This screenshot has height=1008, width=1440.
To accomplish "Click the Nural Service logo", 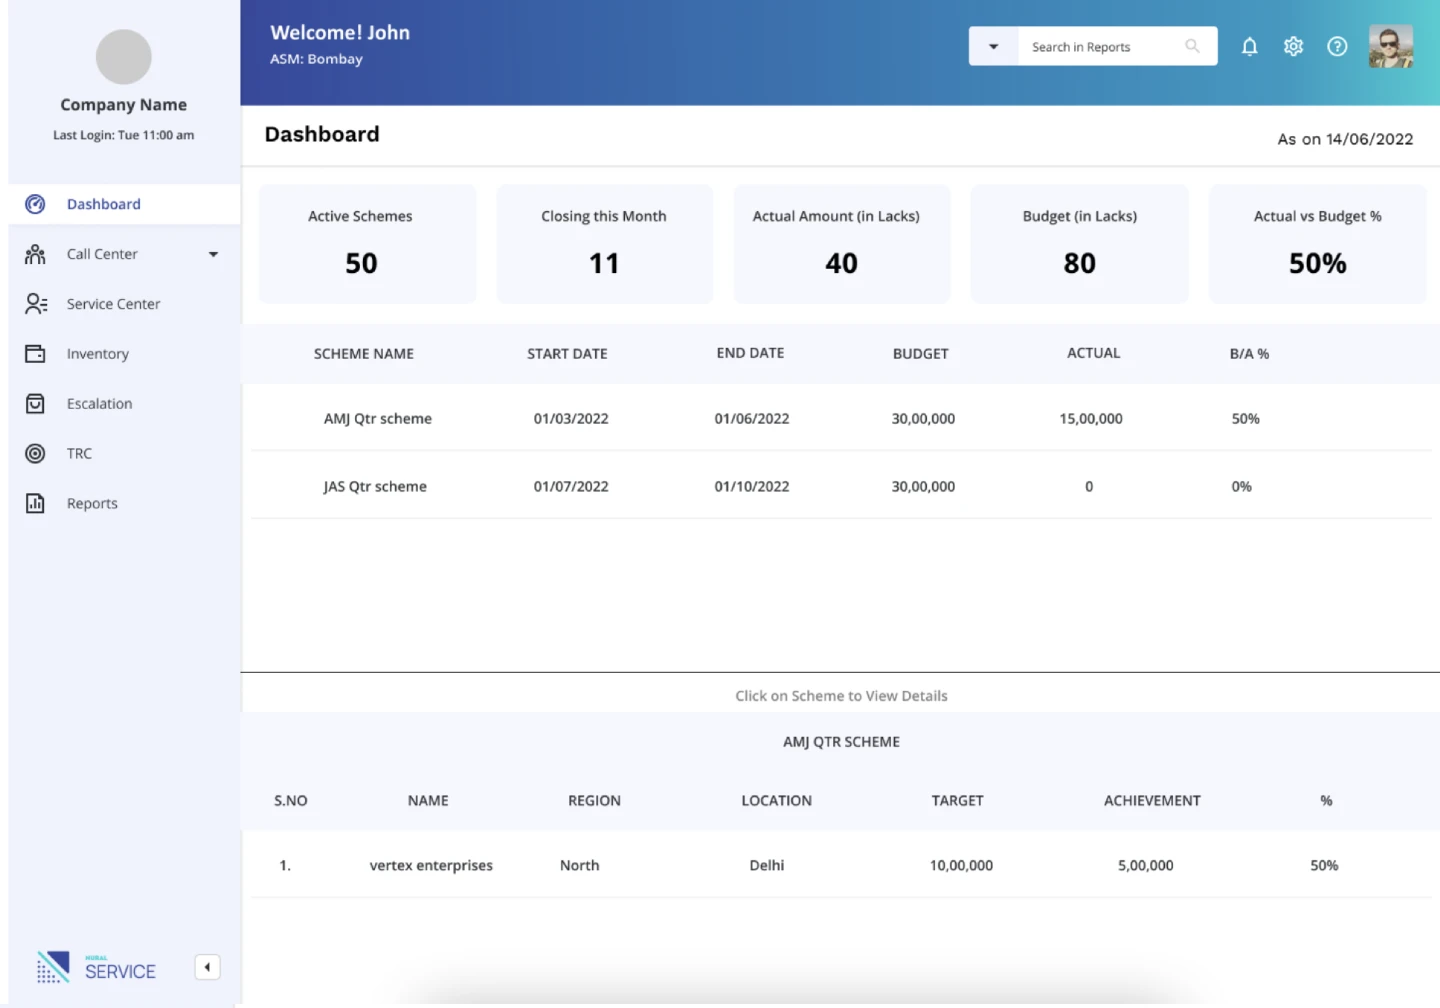I will click(x=96, y=967).
